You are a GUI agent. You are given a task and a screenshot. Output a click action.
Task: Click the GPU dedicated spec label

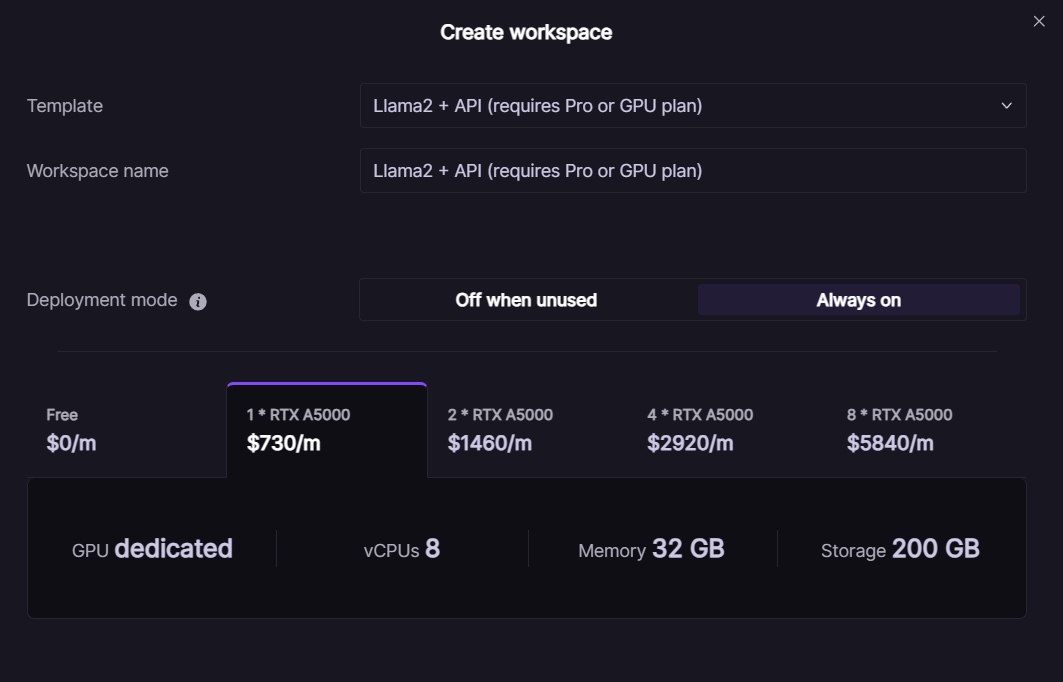(152, 548)
